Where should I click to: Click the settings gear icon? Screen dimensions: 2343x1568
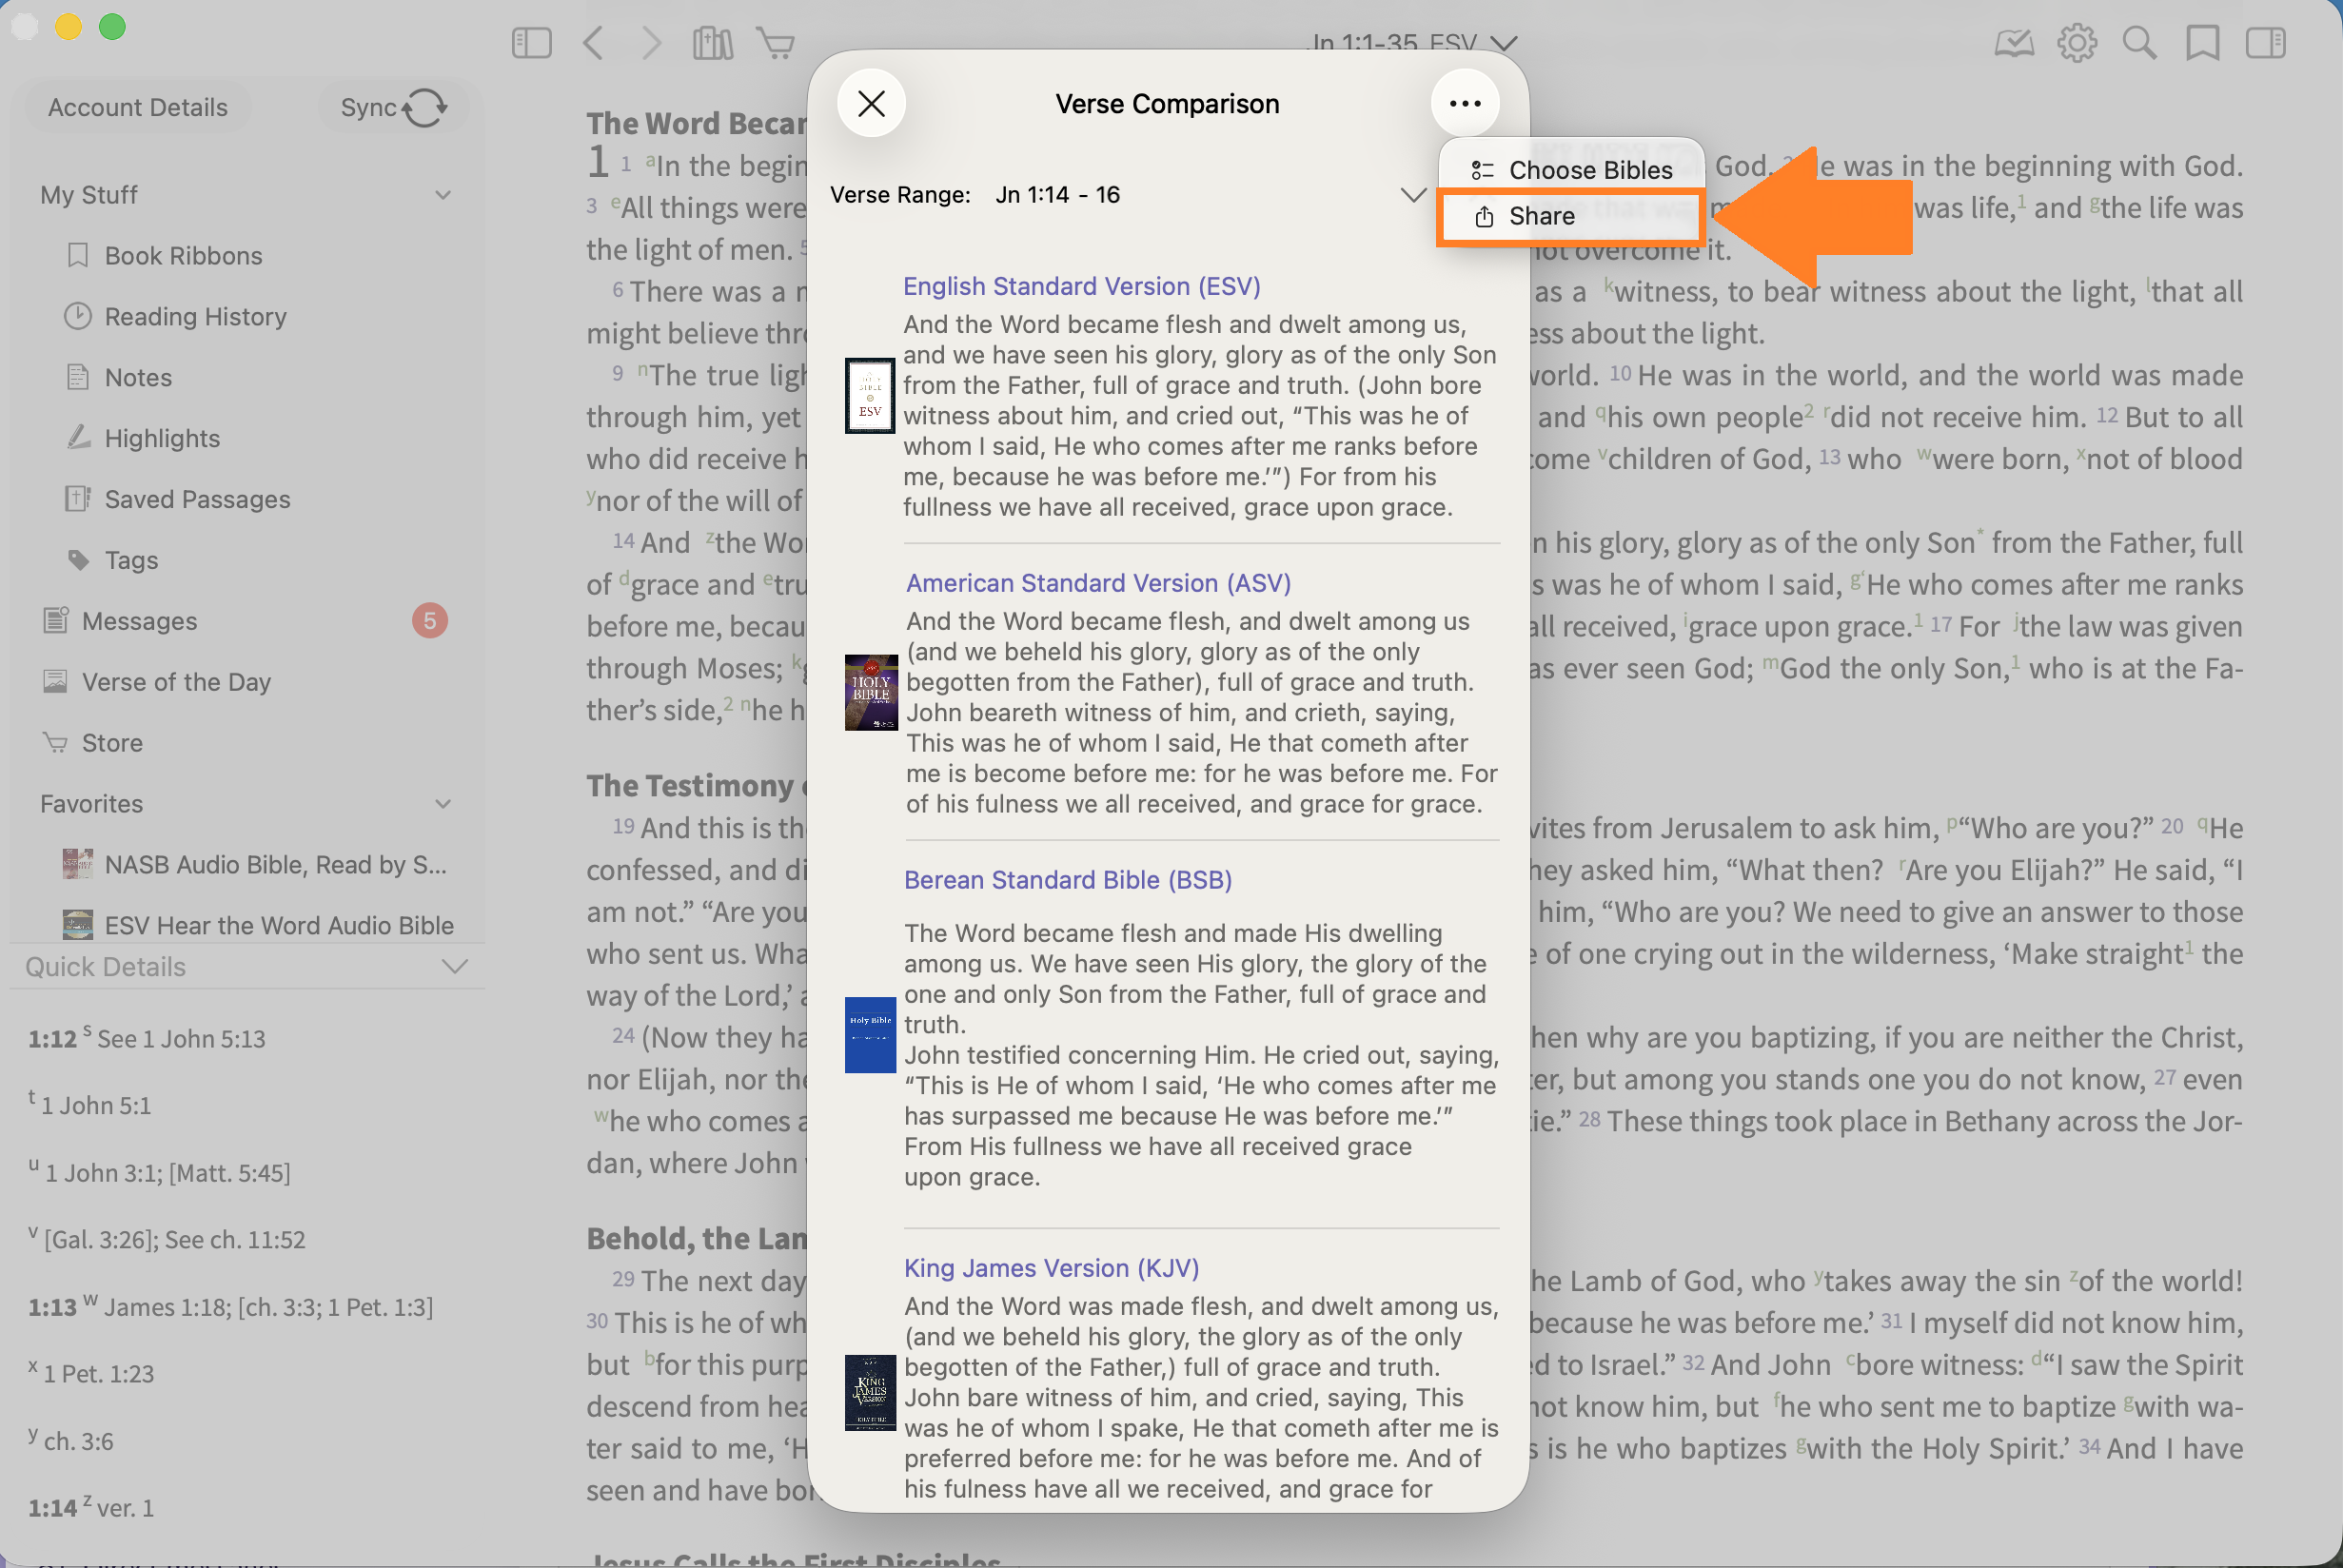pos(2076,43)
